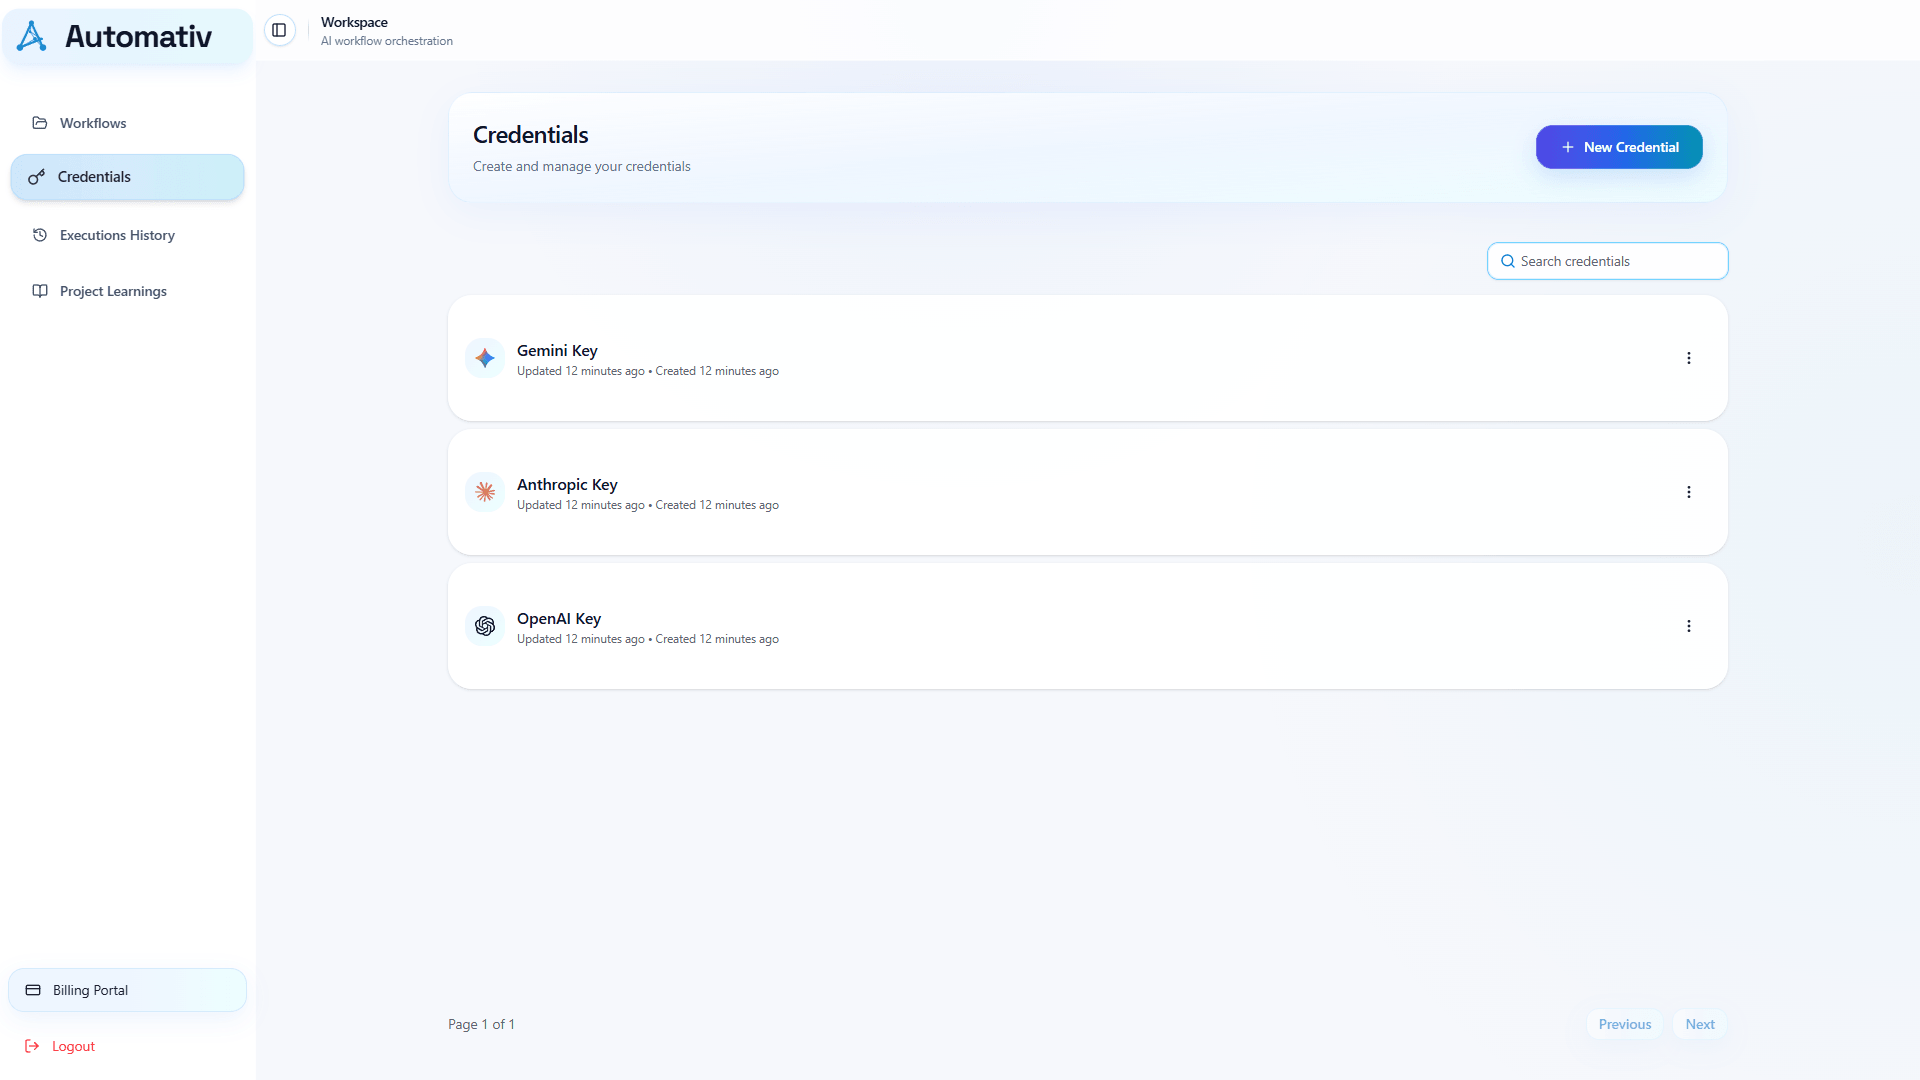The width and height of the screenshot is (1920, 1080).
Task: Click the Credentials page heading
Action: coord(530,134)
